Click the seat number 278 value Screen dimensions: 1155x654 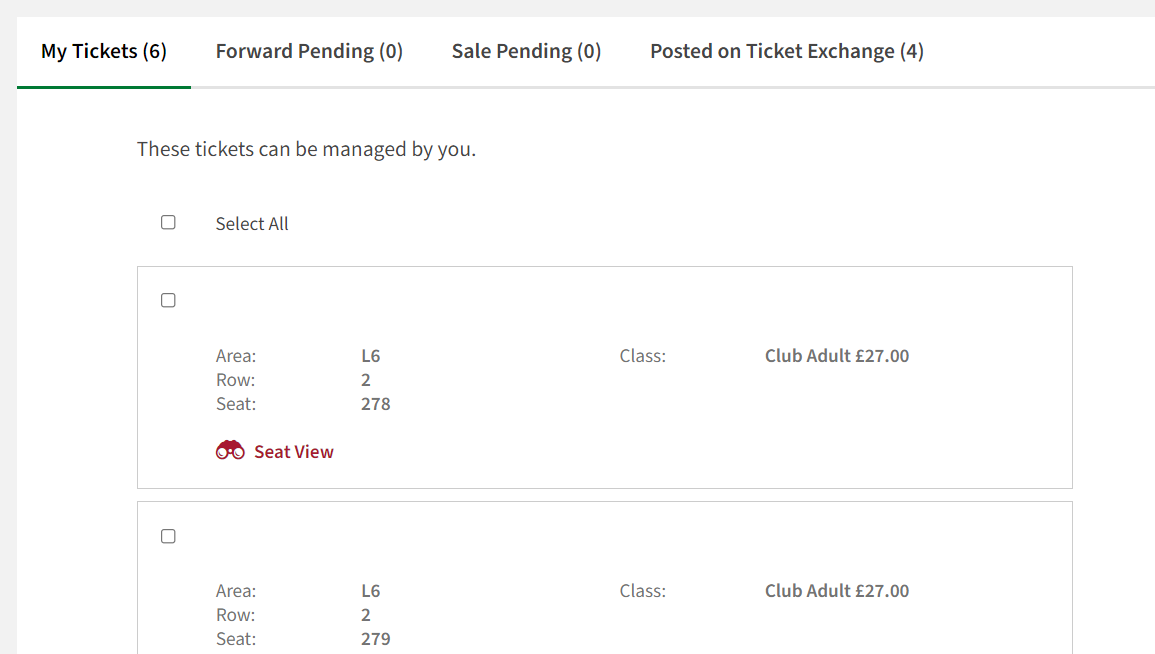click(x=376, y=404)
